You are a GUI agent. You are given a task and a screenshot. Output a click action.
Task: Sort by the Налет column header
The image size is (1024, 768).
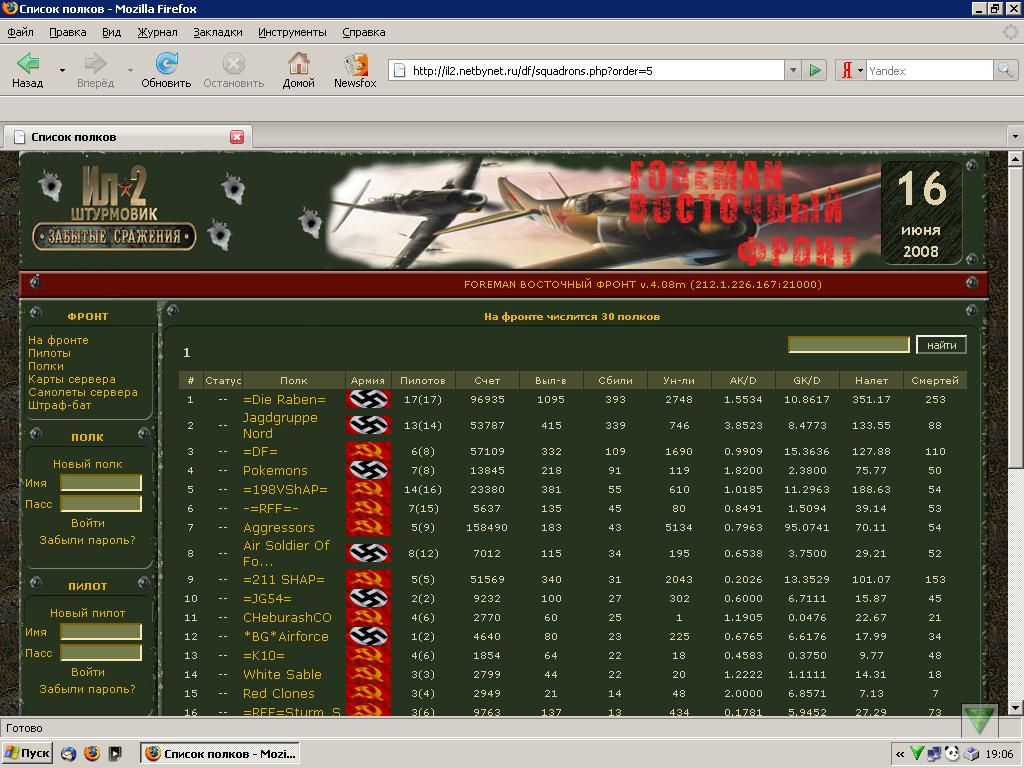point(871,380)
